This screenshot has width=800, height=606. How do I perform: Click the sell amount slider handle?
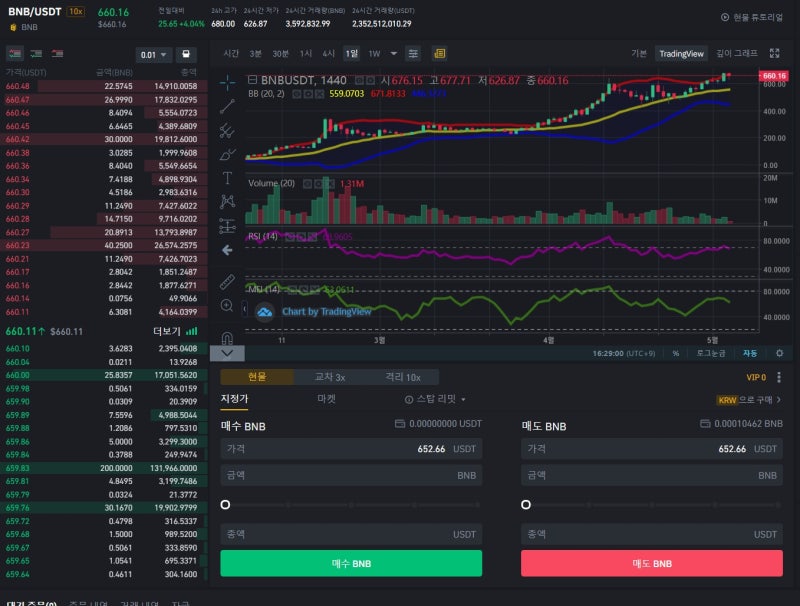(526, 505)
